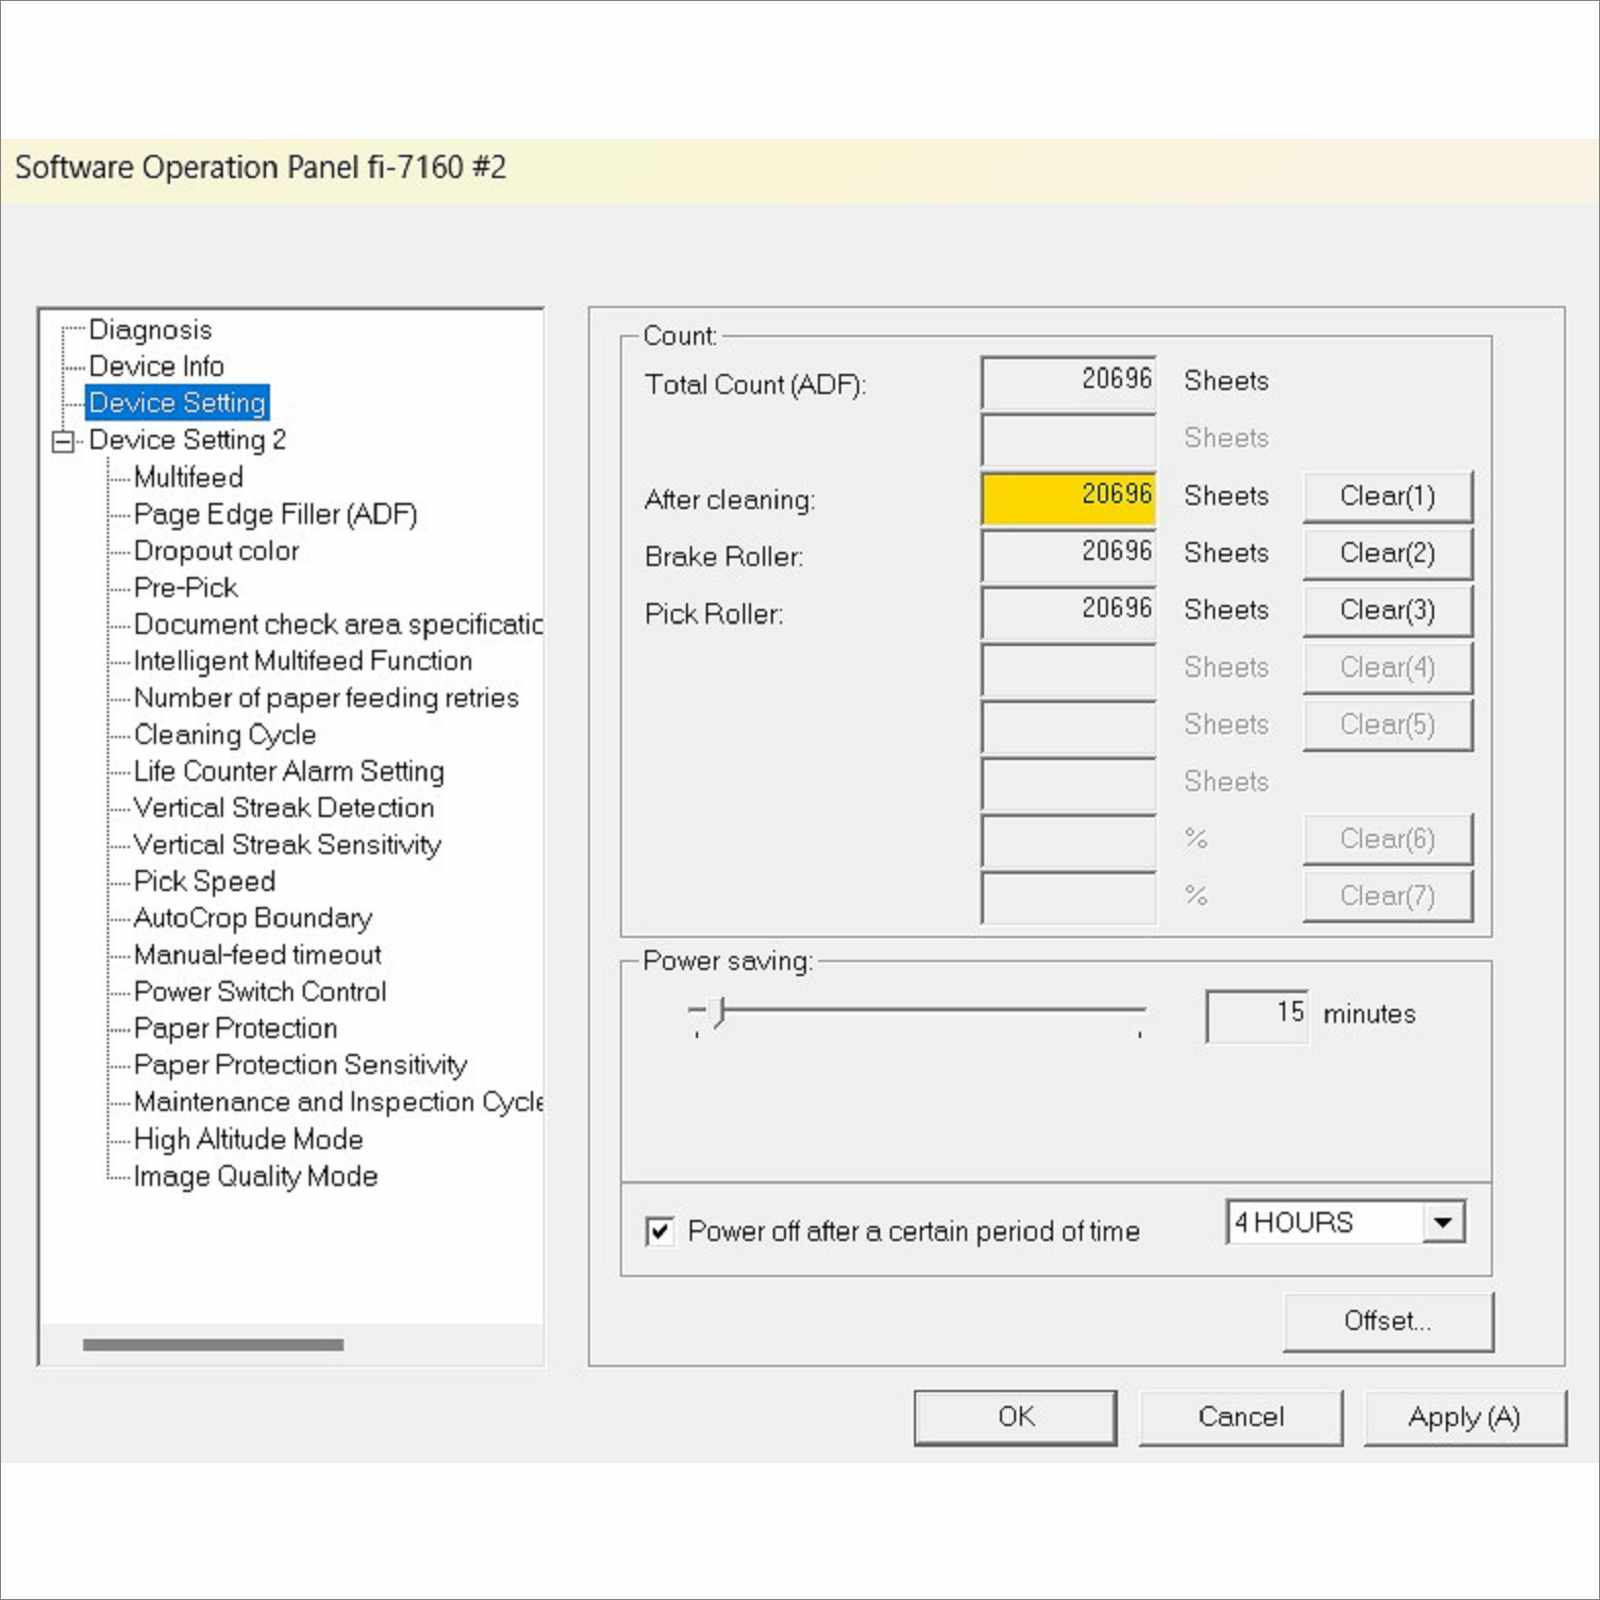Open Multifeed settings
Screen dimensions: 1600x1600
188,477
